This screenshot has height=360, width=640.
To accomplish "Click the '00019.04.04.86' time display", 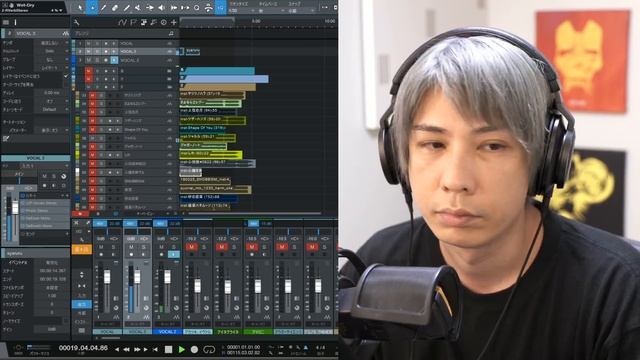I will click(x=83, y=348).
